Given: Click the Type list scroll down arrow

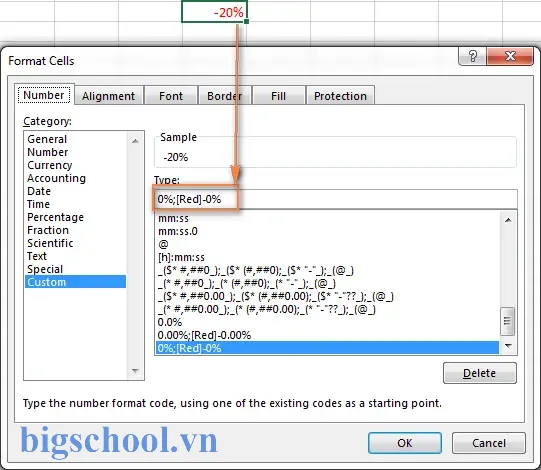Looking at the screenshot, I should [x=508, y=345].
